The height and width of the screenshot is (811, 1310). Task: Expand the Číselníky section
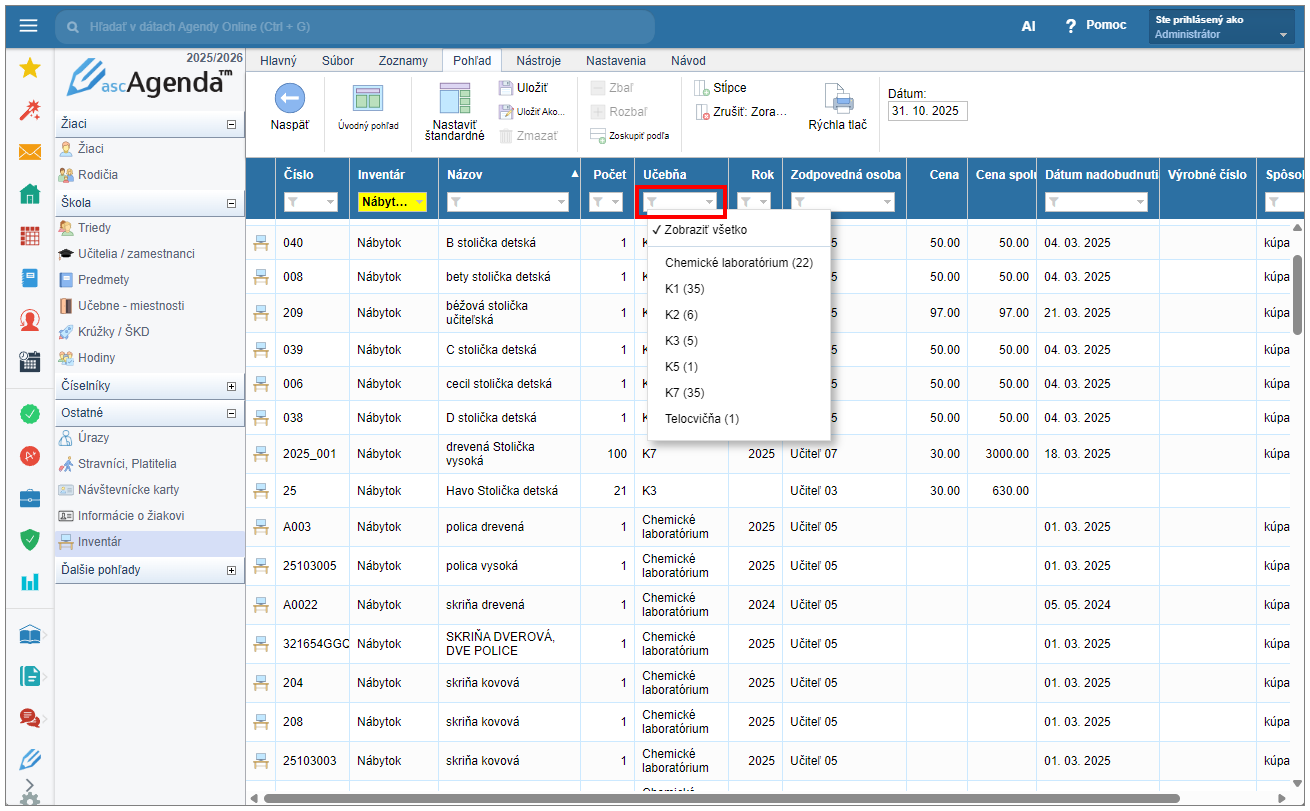[232, 386]
